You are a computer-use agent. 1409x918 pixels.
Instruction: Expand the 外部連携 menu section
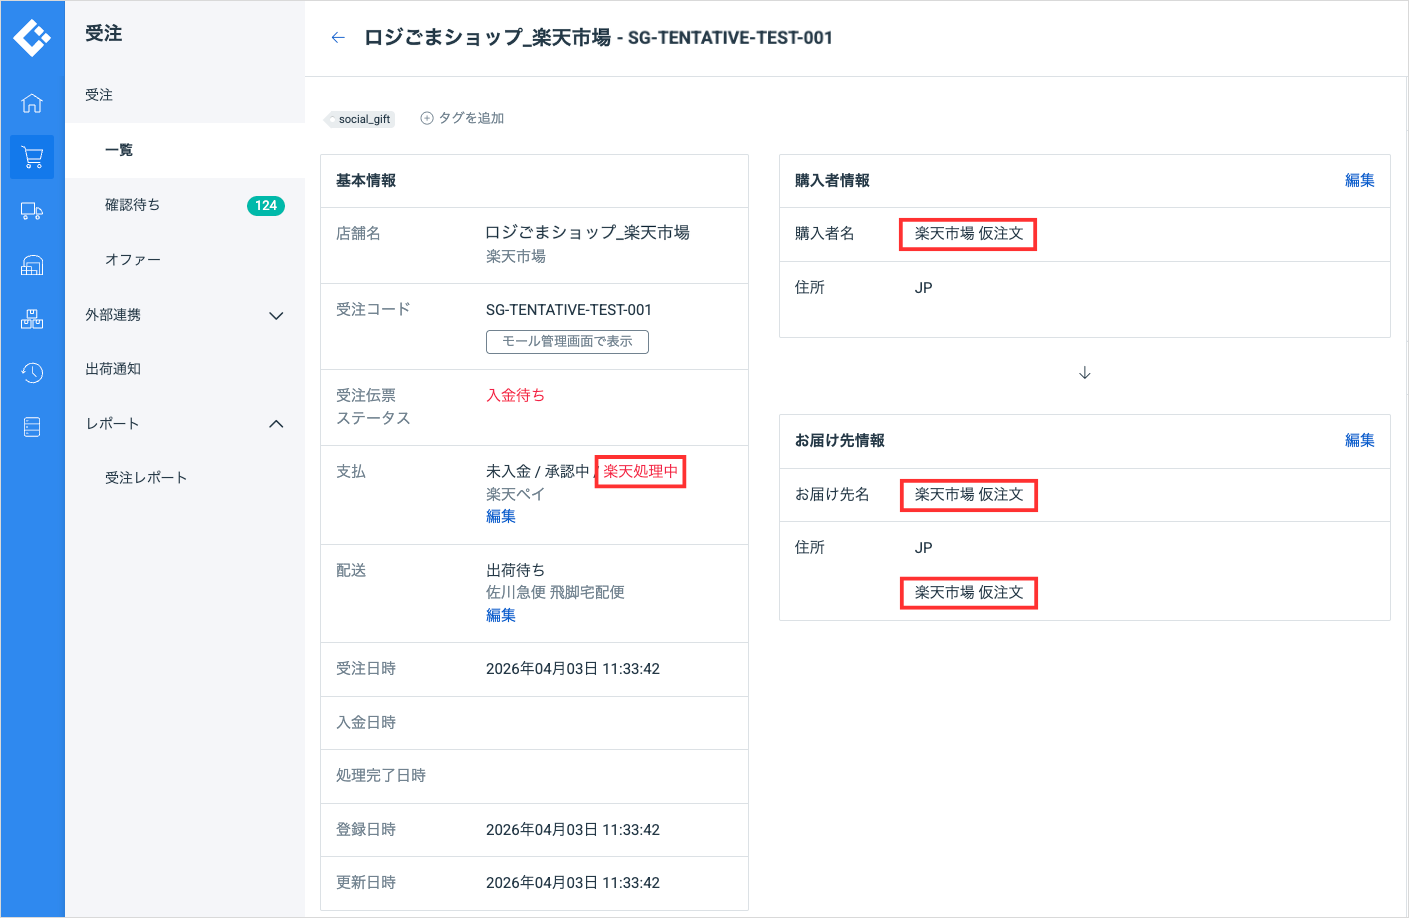click(276, 316)
